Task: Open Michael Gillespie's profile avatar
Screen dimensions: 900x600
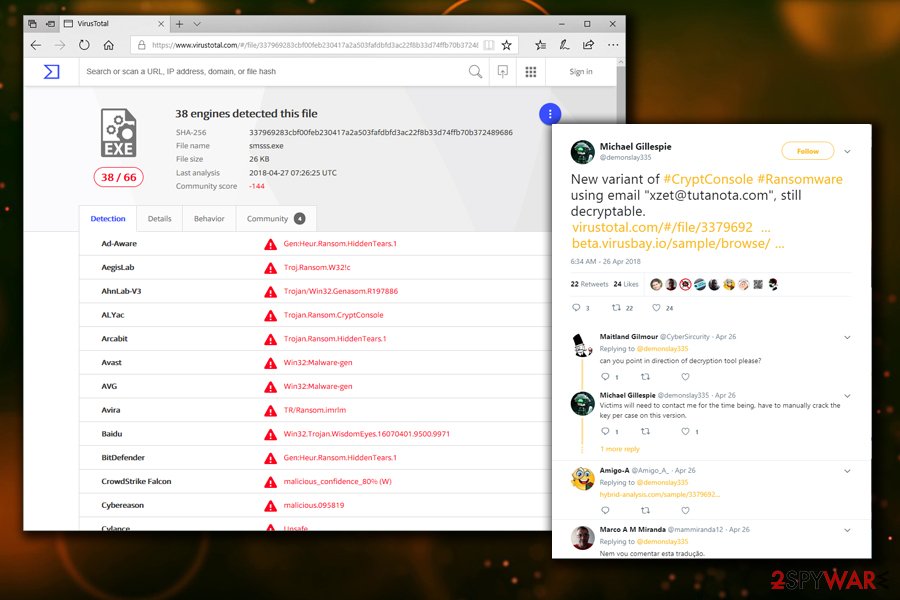Action: (x=582, y=152)
